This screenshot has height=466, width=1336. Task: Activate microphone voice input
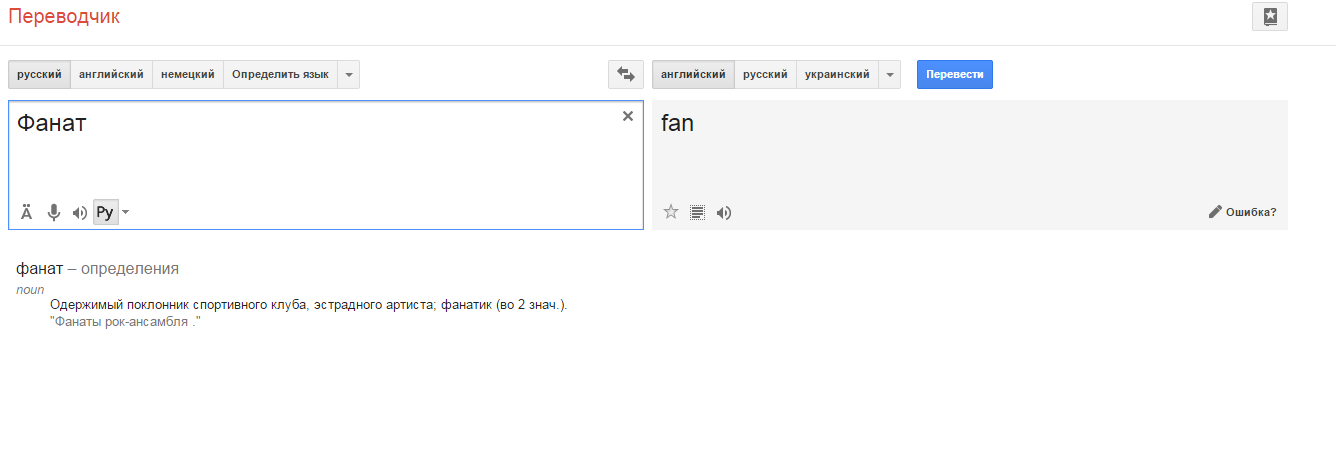tap(54, 212)
